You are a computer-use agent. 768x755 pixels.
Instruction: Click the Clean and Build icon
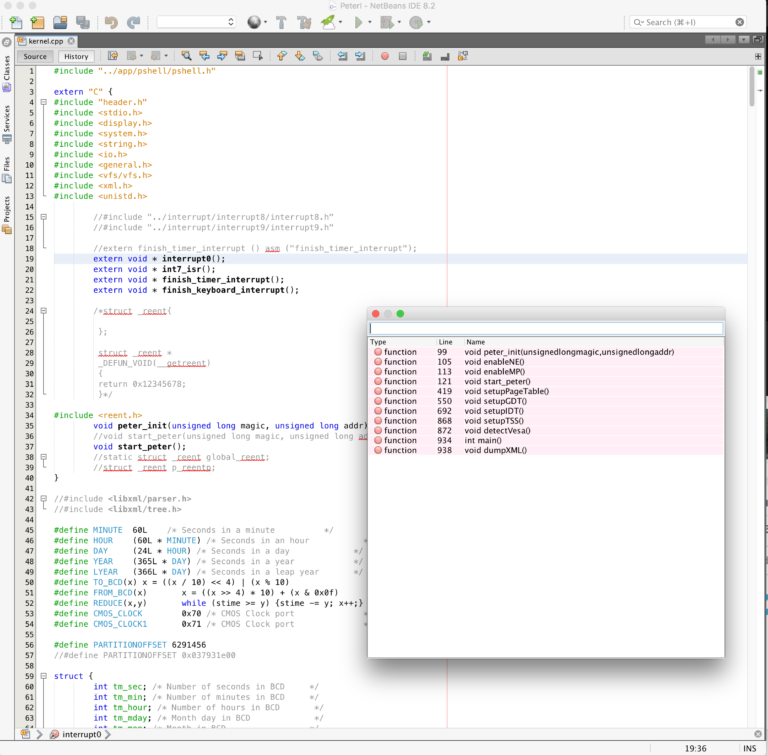tap(304, 23)
